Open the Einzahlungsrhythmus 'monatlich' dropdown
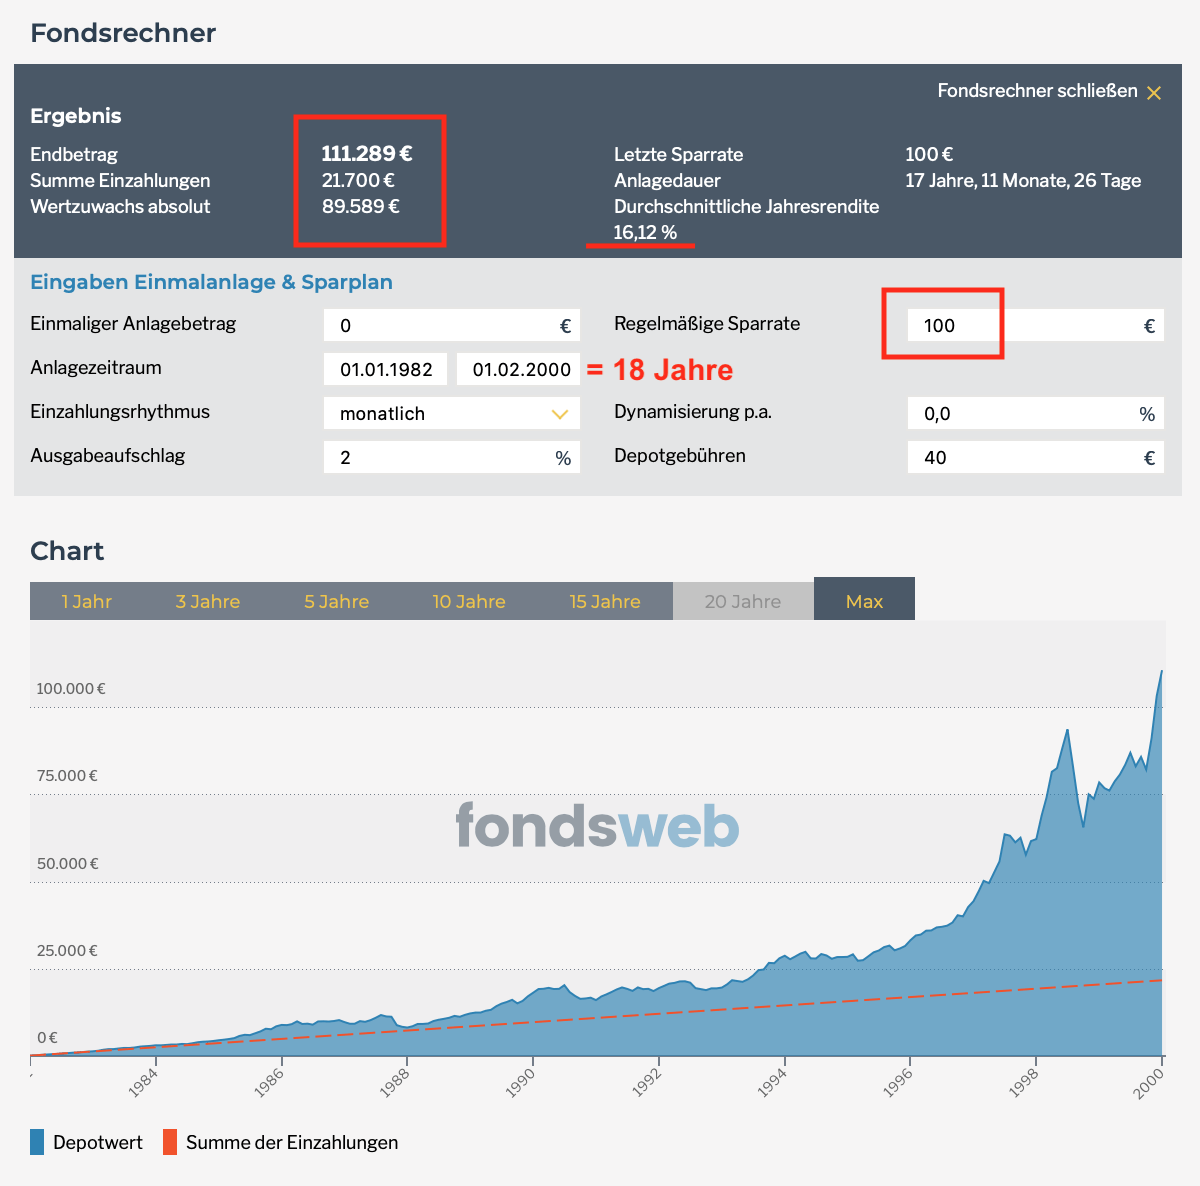The image size is (1200, 1186). [x=452, y=413]
